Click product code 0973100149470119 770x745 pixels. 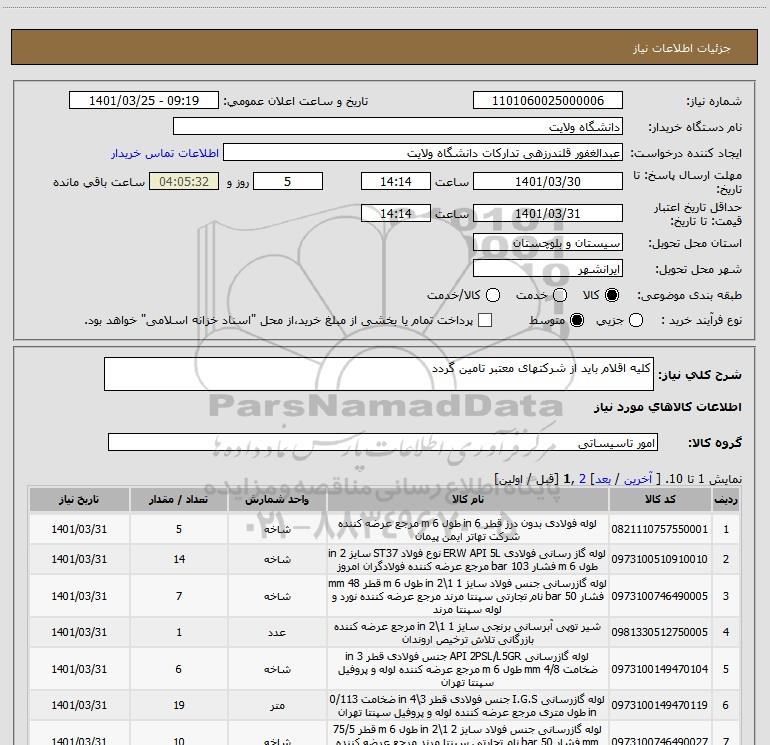click(660, 705)
